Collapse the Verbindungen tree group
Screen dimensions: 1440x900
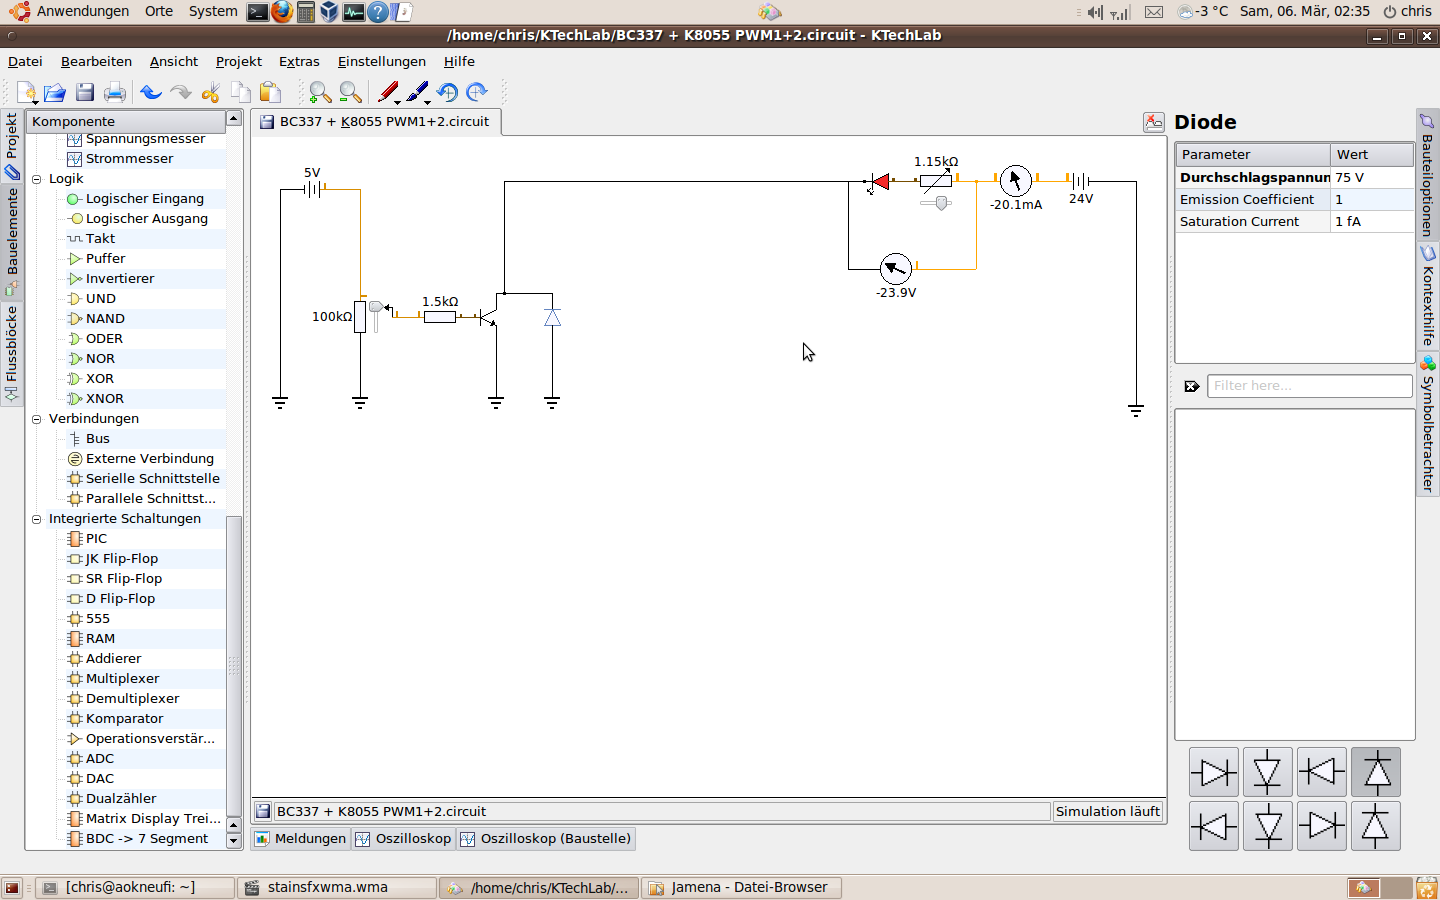(x=37, y=419)
